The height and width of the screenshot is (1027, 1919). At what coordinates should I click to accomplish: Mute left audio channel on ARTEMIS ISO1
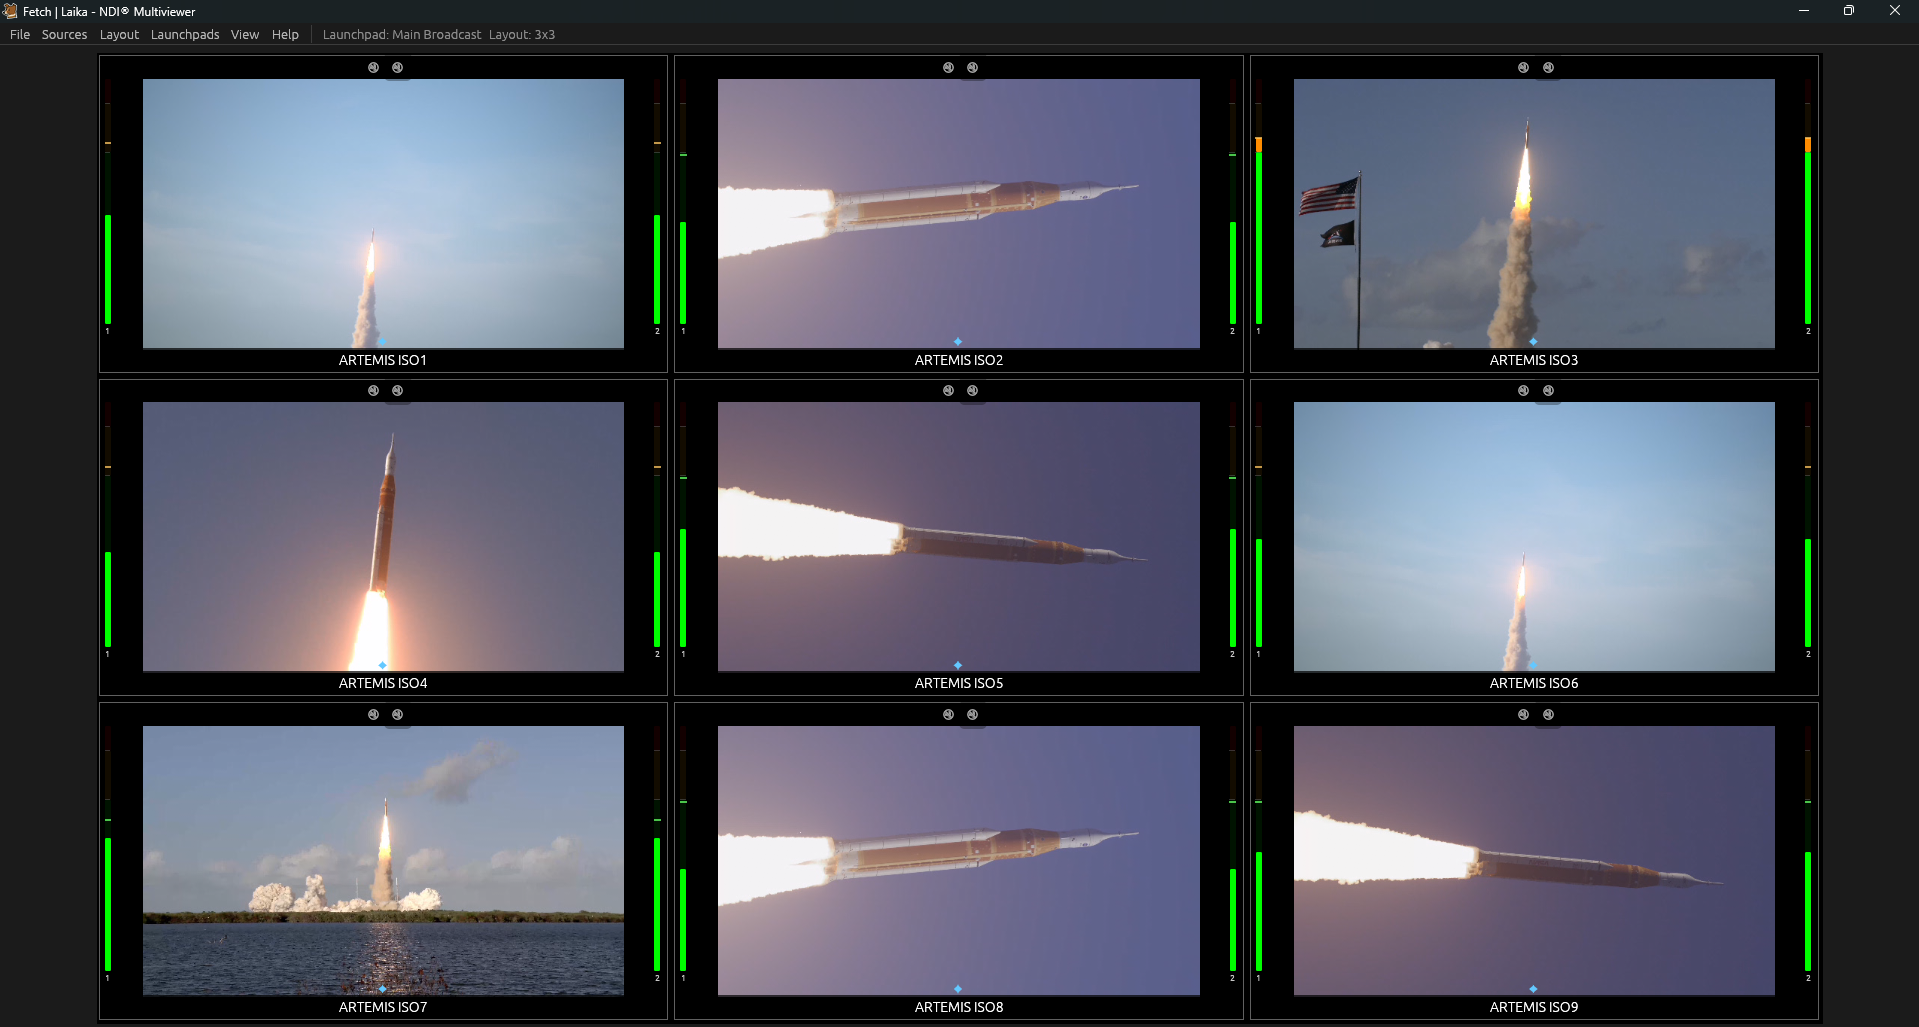tap(372, 67)
